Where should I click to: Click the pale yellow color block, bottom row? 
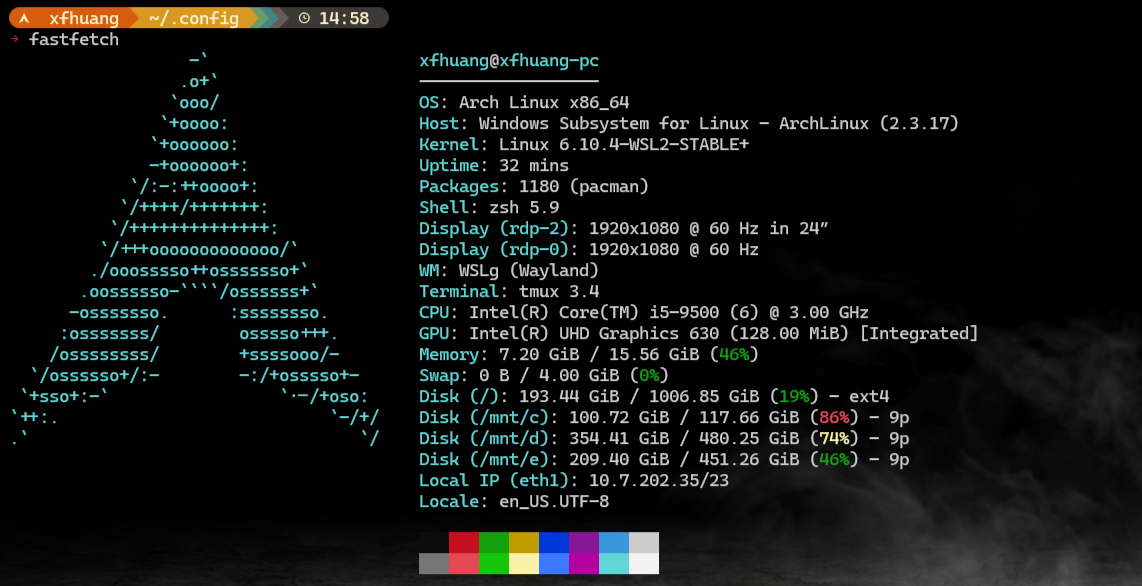524,563
